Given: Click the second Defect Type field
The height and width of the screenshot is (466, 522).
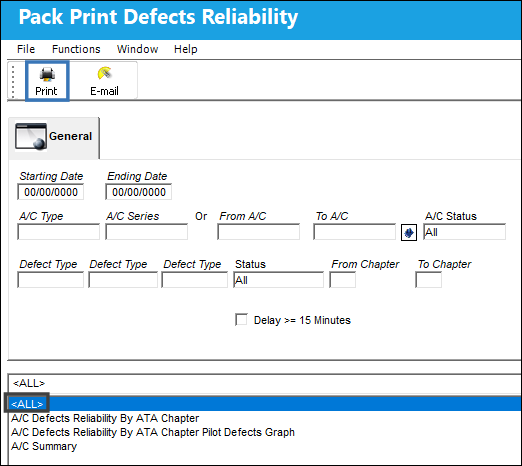Looking at the screenshot, I should (x=123, y=280).
